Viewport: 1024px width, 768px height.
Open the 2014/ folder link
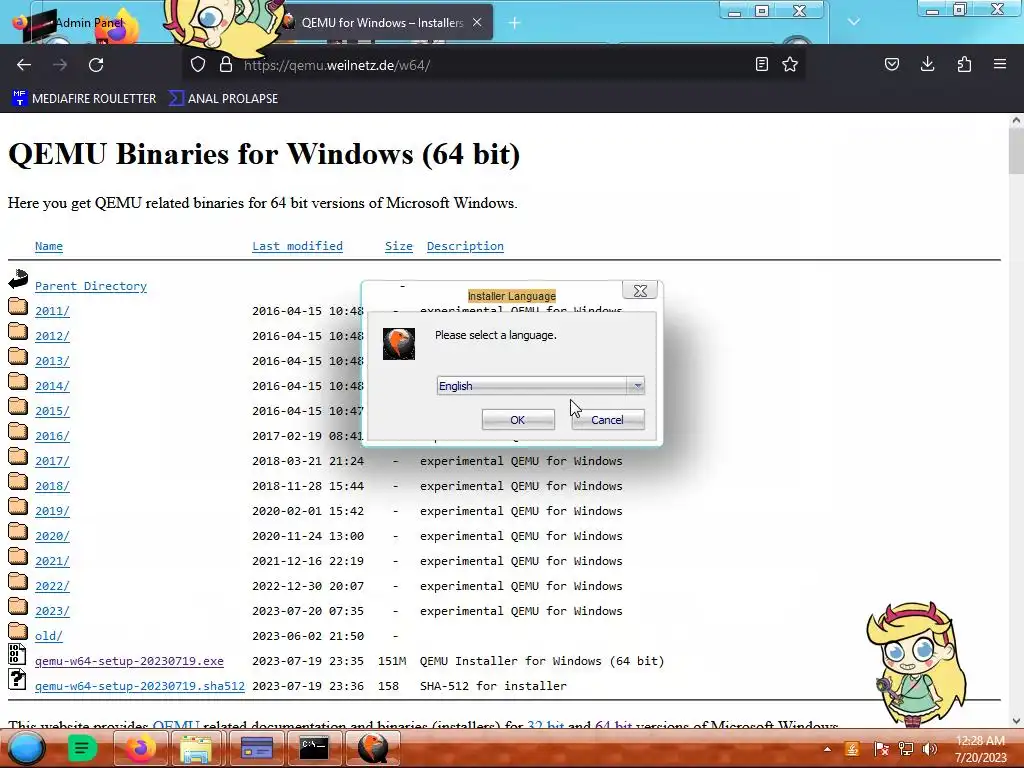[52, 386]
